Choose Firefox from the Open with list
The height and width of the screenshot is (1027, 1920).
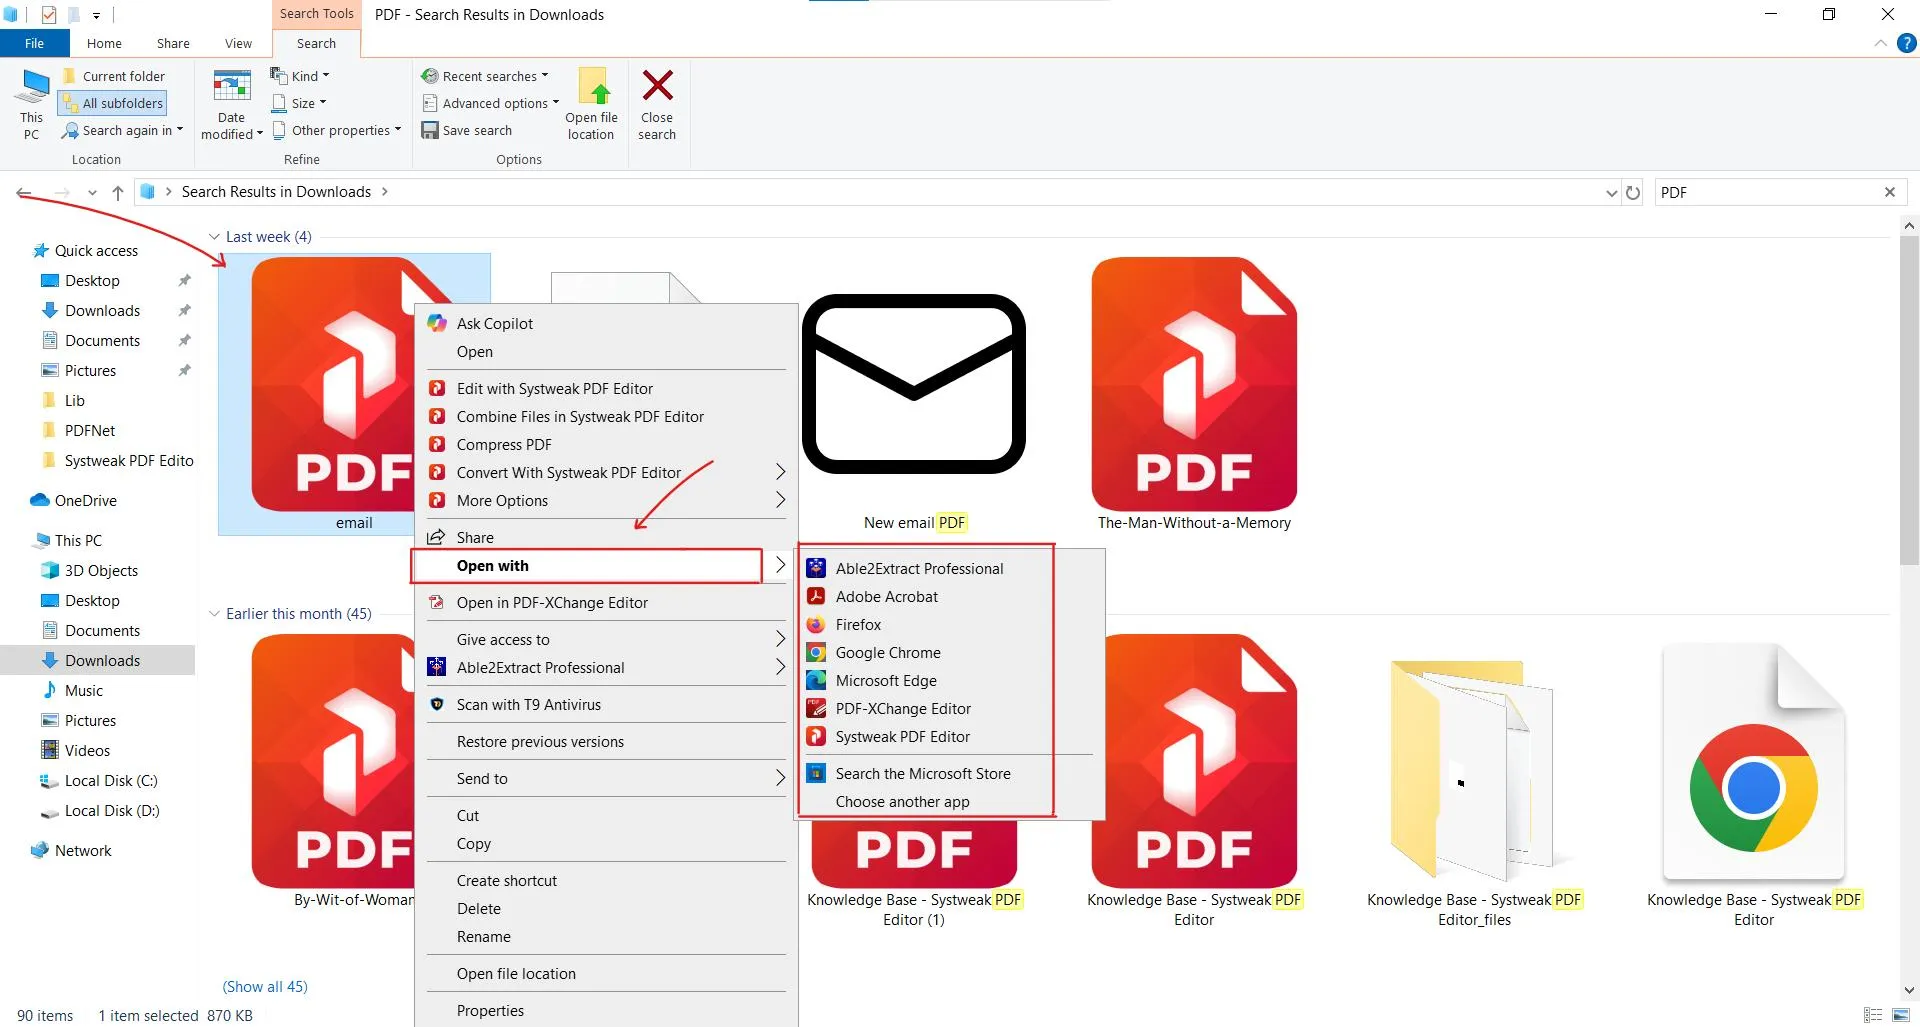[858, 625]
